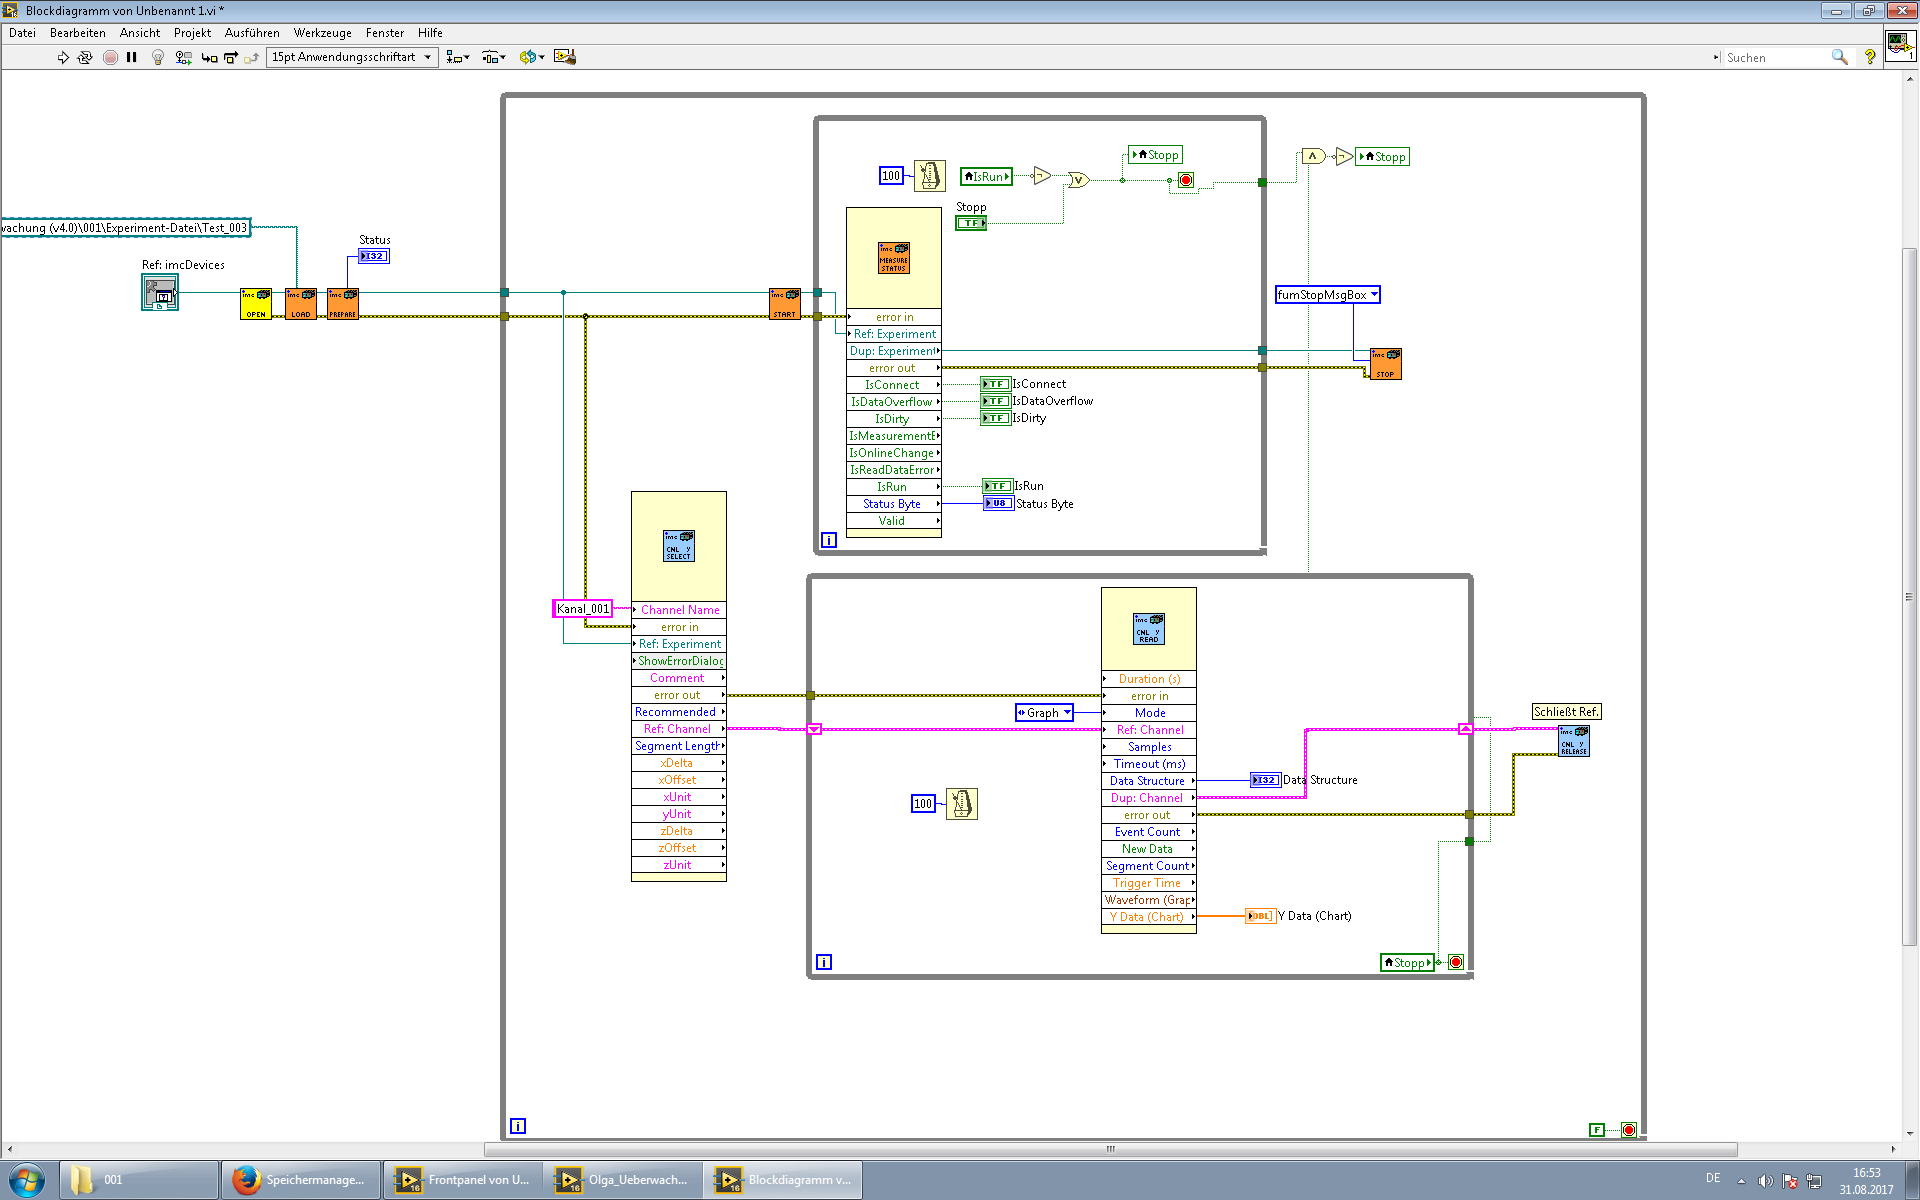Image resolution: width=1920 pixels, height=1200 pixels.
Task: Click the Step Into icon
Action: (209, 58)
